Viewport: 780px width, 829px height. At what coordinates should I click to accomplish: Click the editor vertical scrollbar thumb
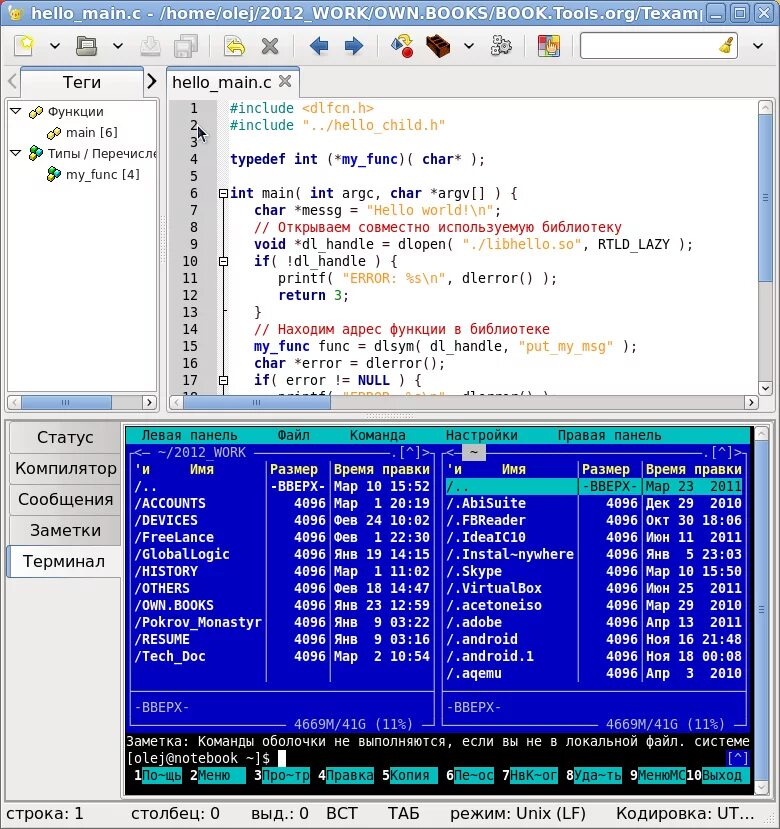point(765,198)
